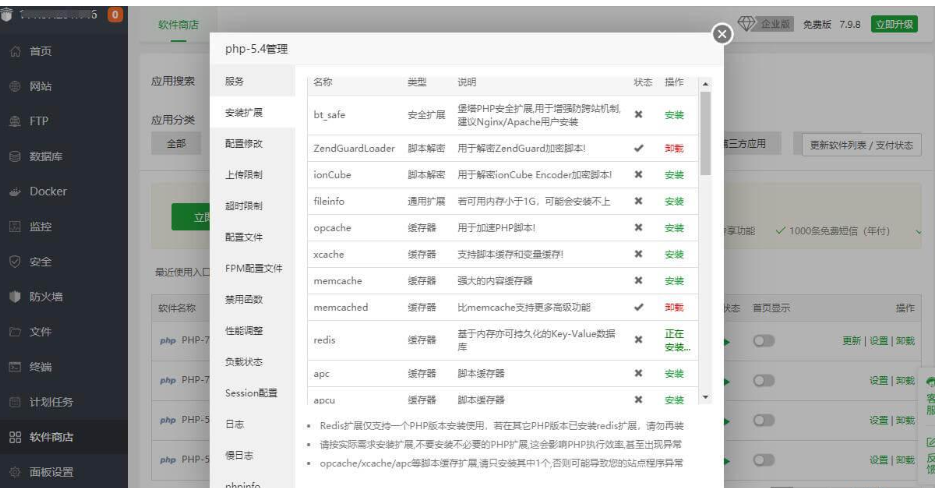The width and height of the screenshot is (937, 488).
Task: Click 安装 link for xcache
Action: tap(674, 254)
